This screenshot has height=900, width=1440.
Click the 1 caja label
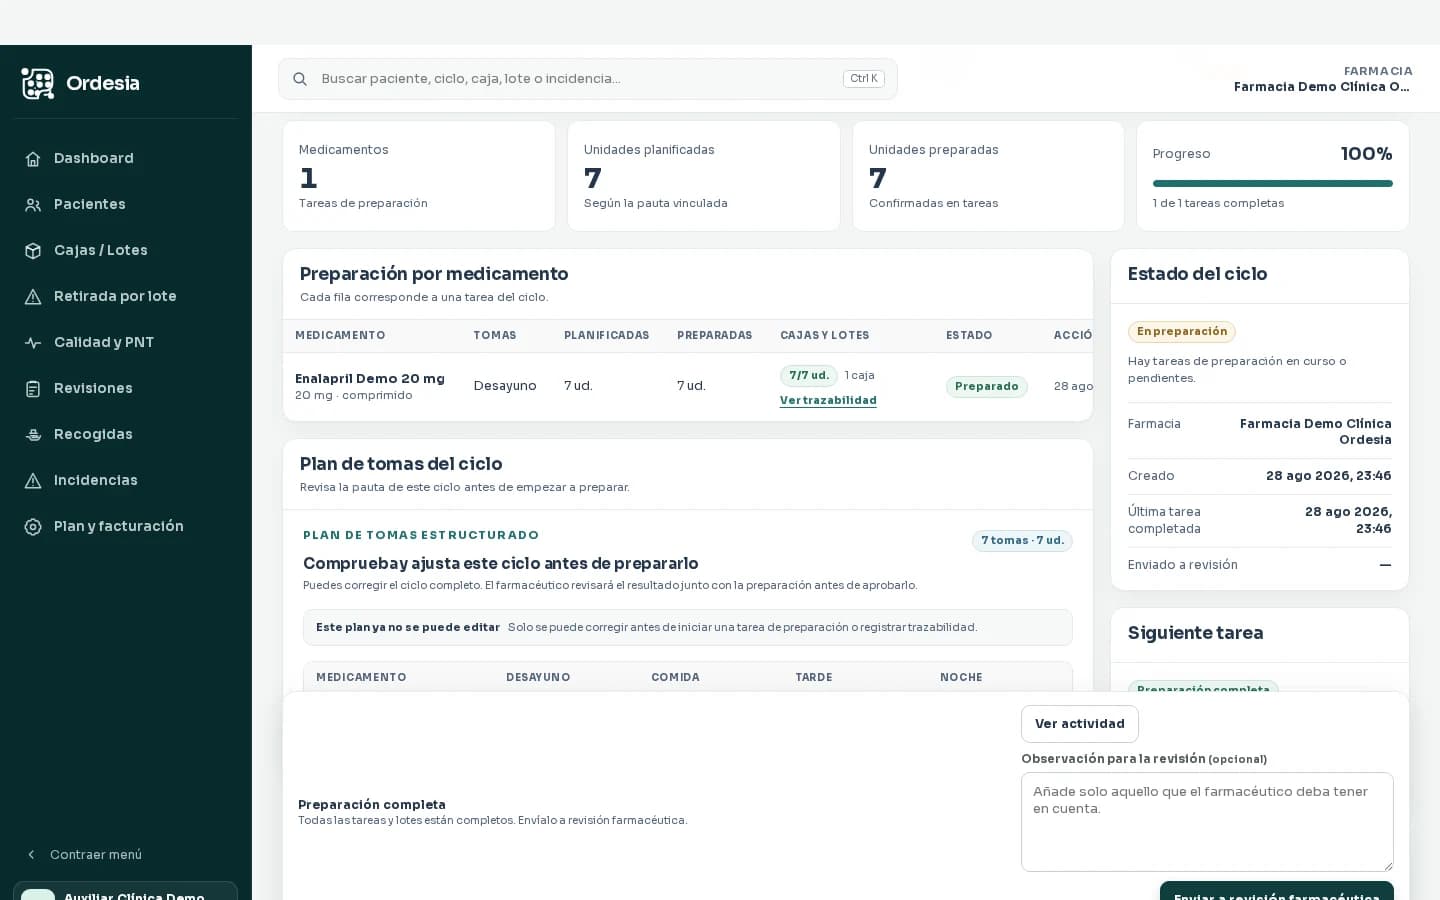click(860, 376)
